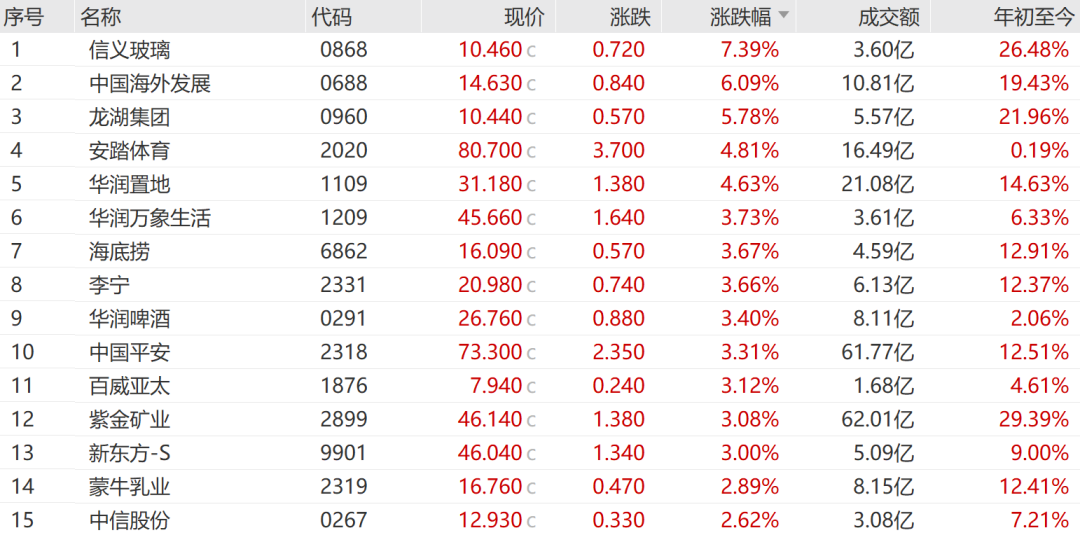Click the 名称 column header
This screenshot has height=535, width=1080.
[102, 17]
